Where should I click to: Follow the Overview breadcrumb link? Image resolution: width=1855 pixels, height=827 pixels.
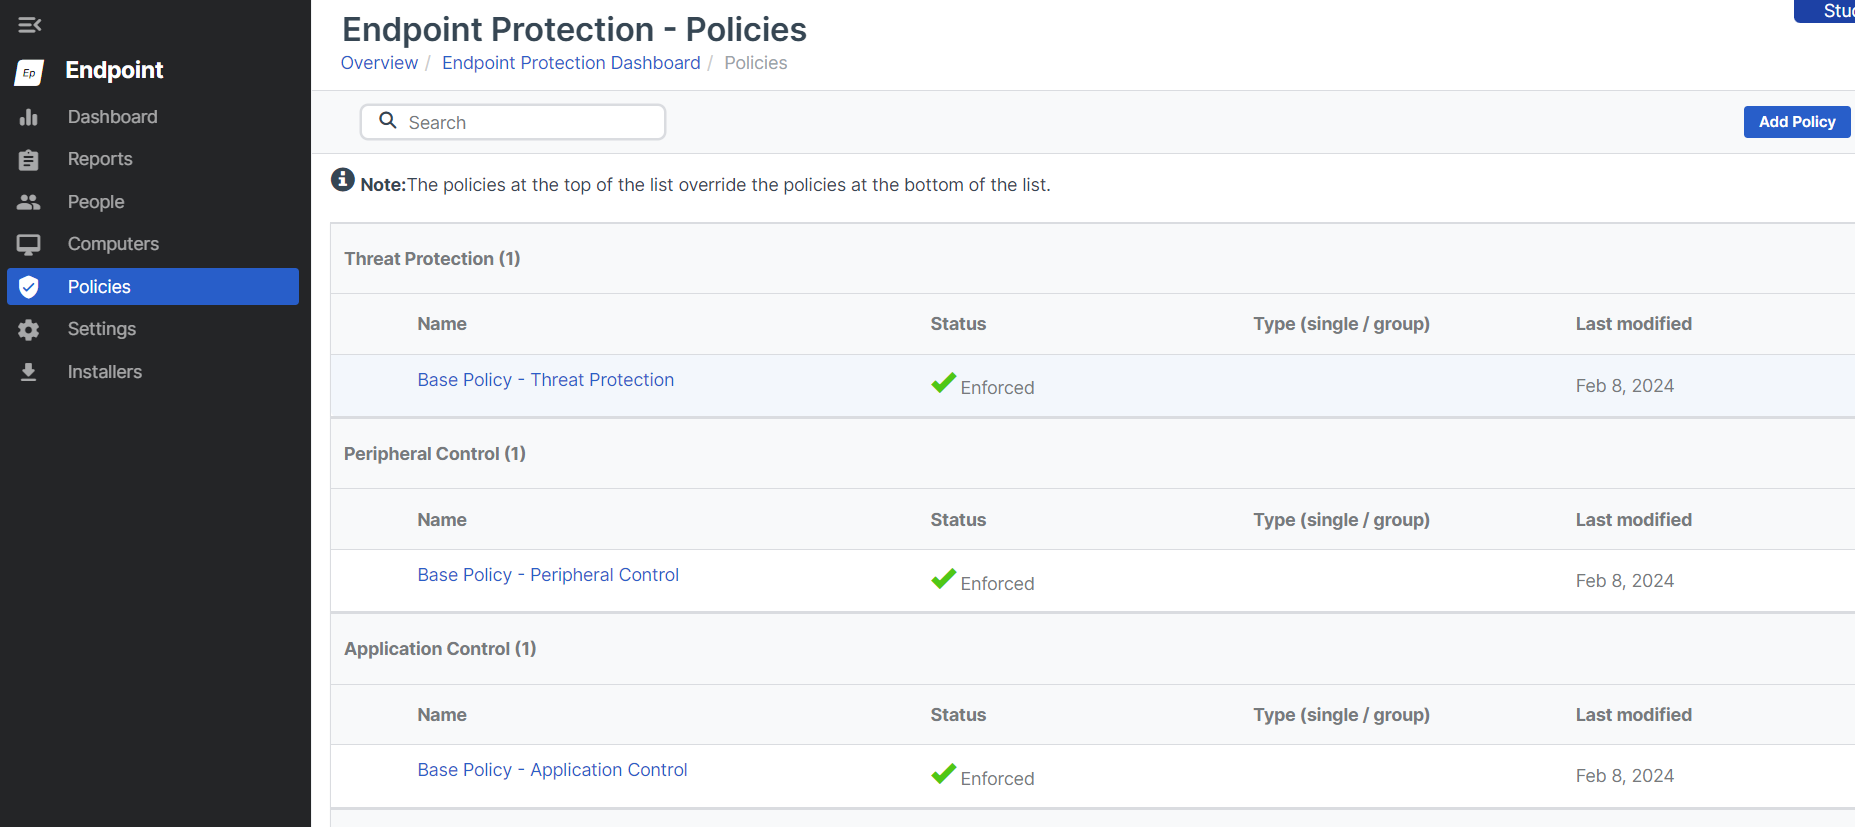point(379,63)
